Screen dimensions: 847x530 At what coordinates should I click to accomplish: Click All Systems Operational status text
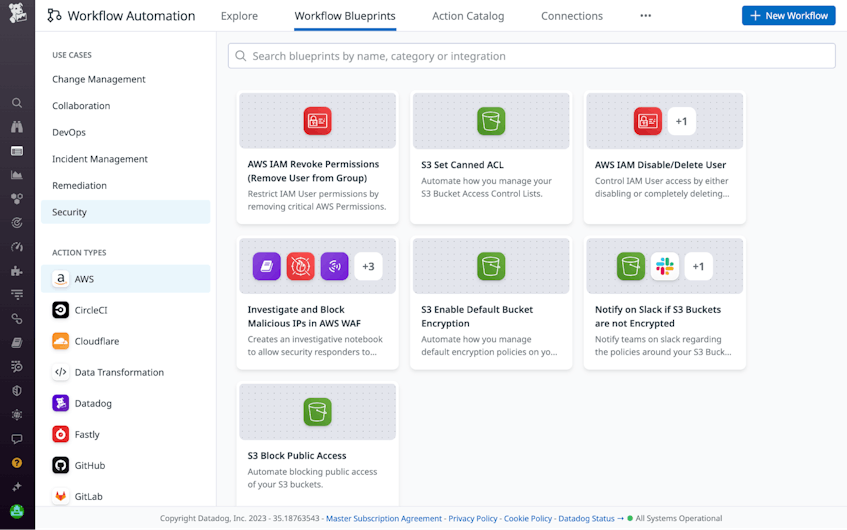pos(678,518)
